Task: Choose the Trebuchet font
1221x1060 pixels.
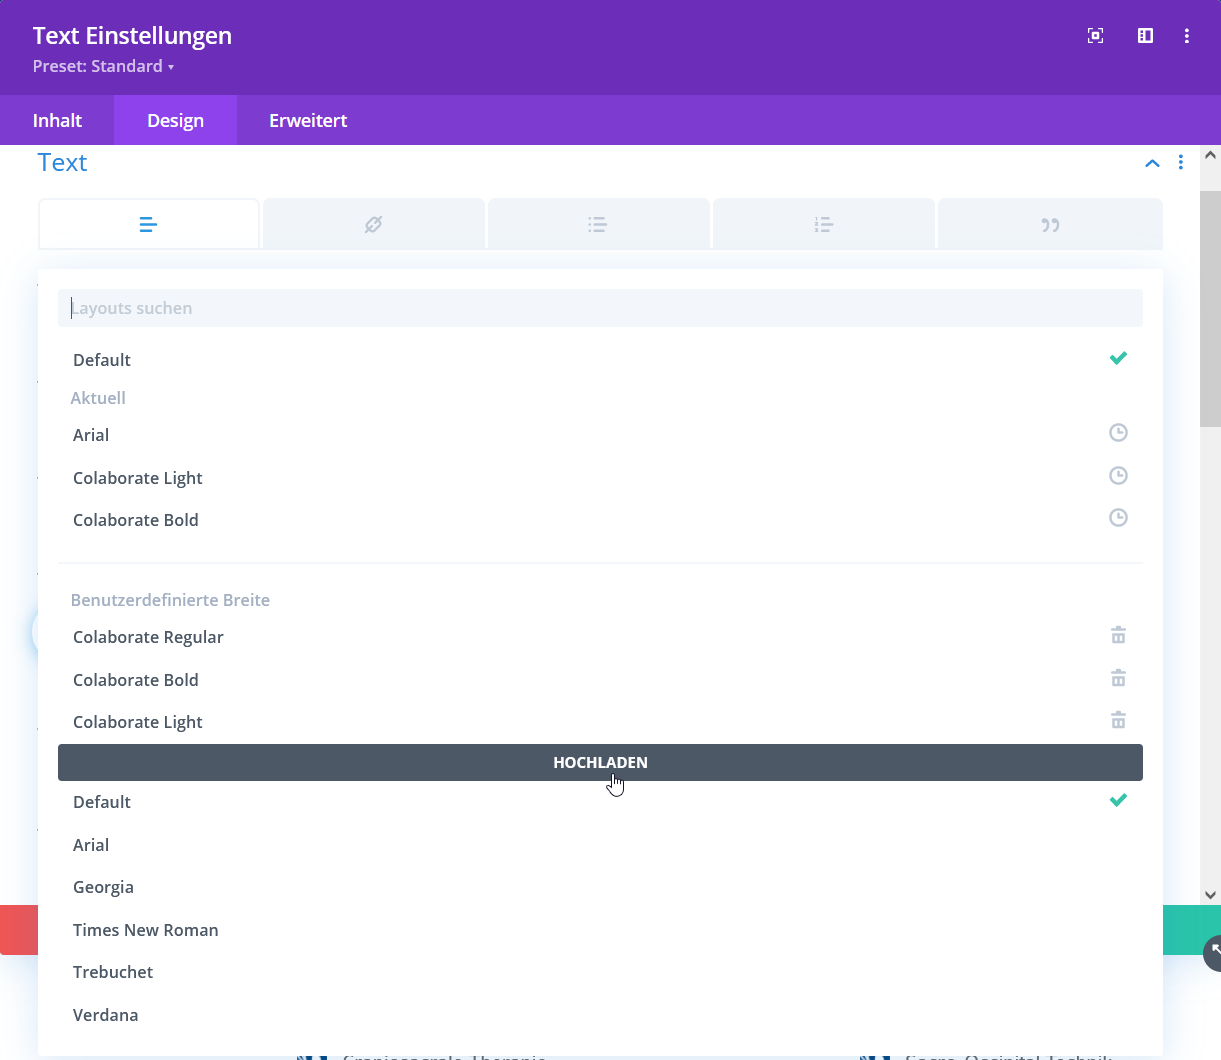Action: pos(600,972)
